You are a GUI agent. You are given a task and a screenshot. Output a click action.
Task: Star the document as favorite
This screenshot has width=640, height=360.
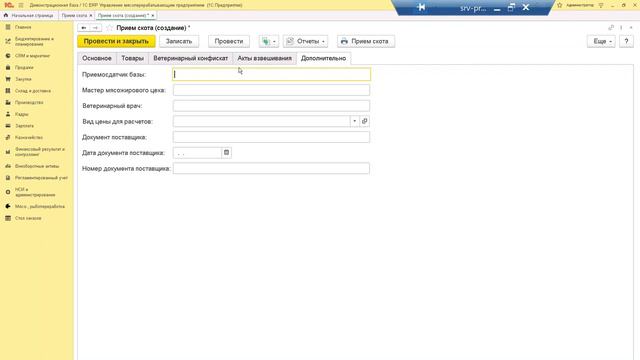[x=109, y=28]
